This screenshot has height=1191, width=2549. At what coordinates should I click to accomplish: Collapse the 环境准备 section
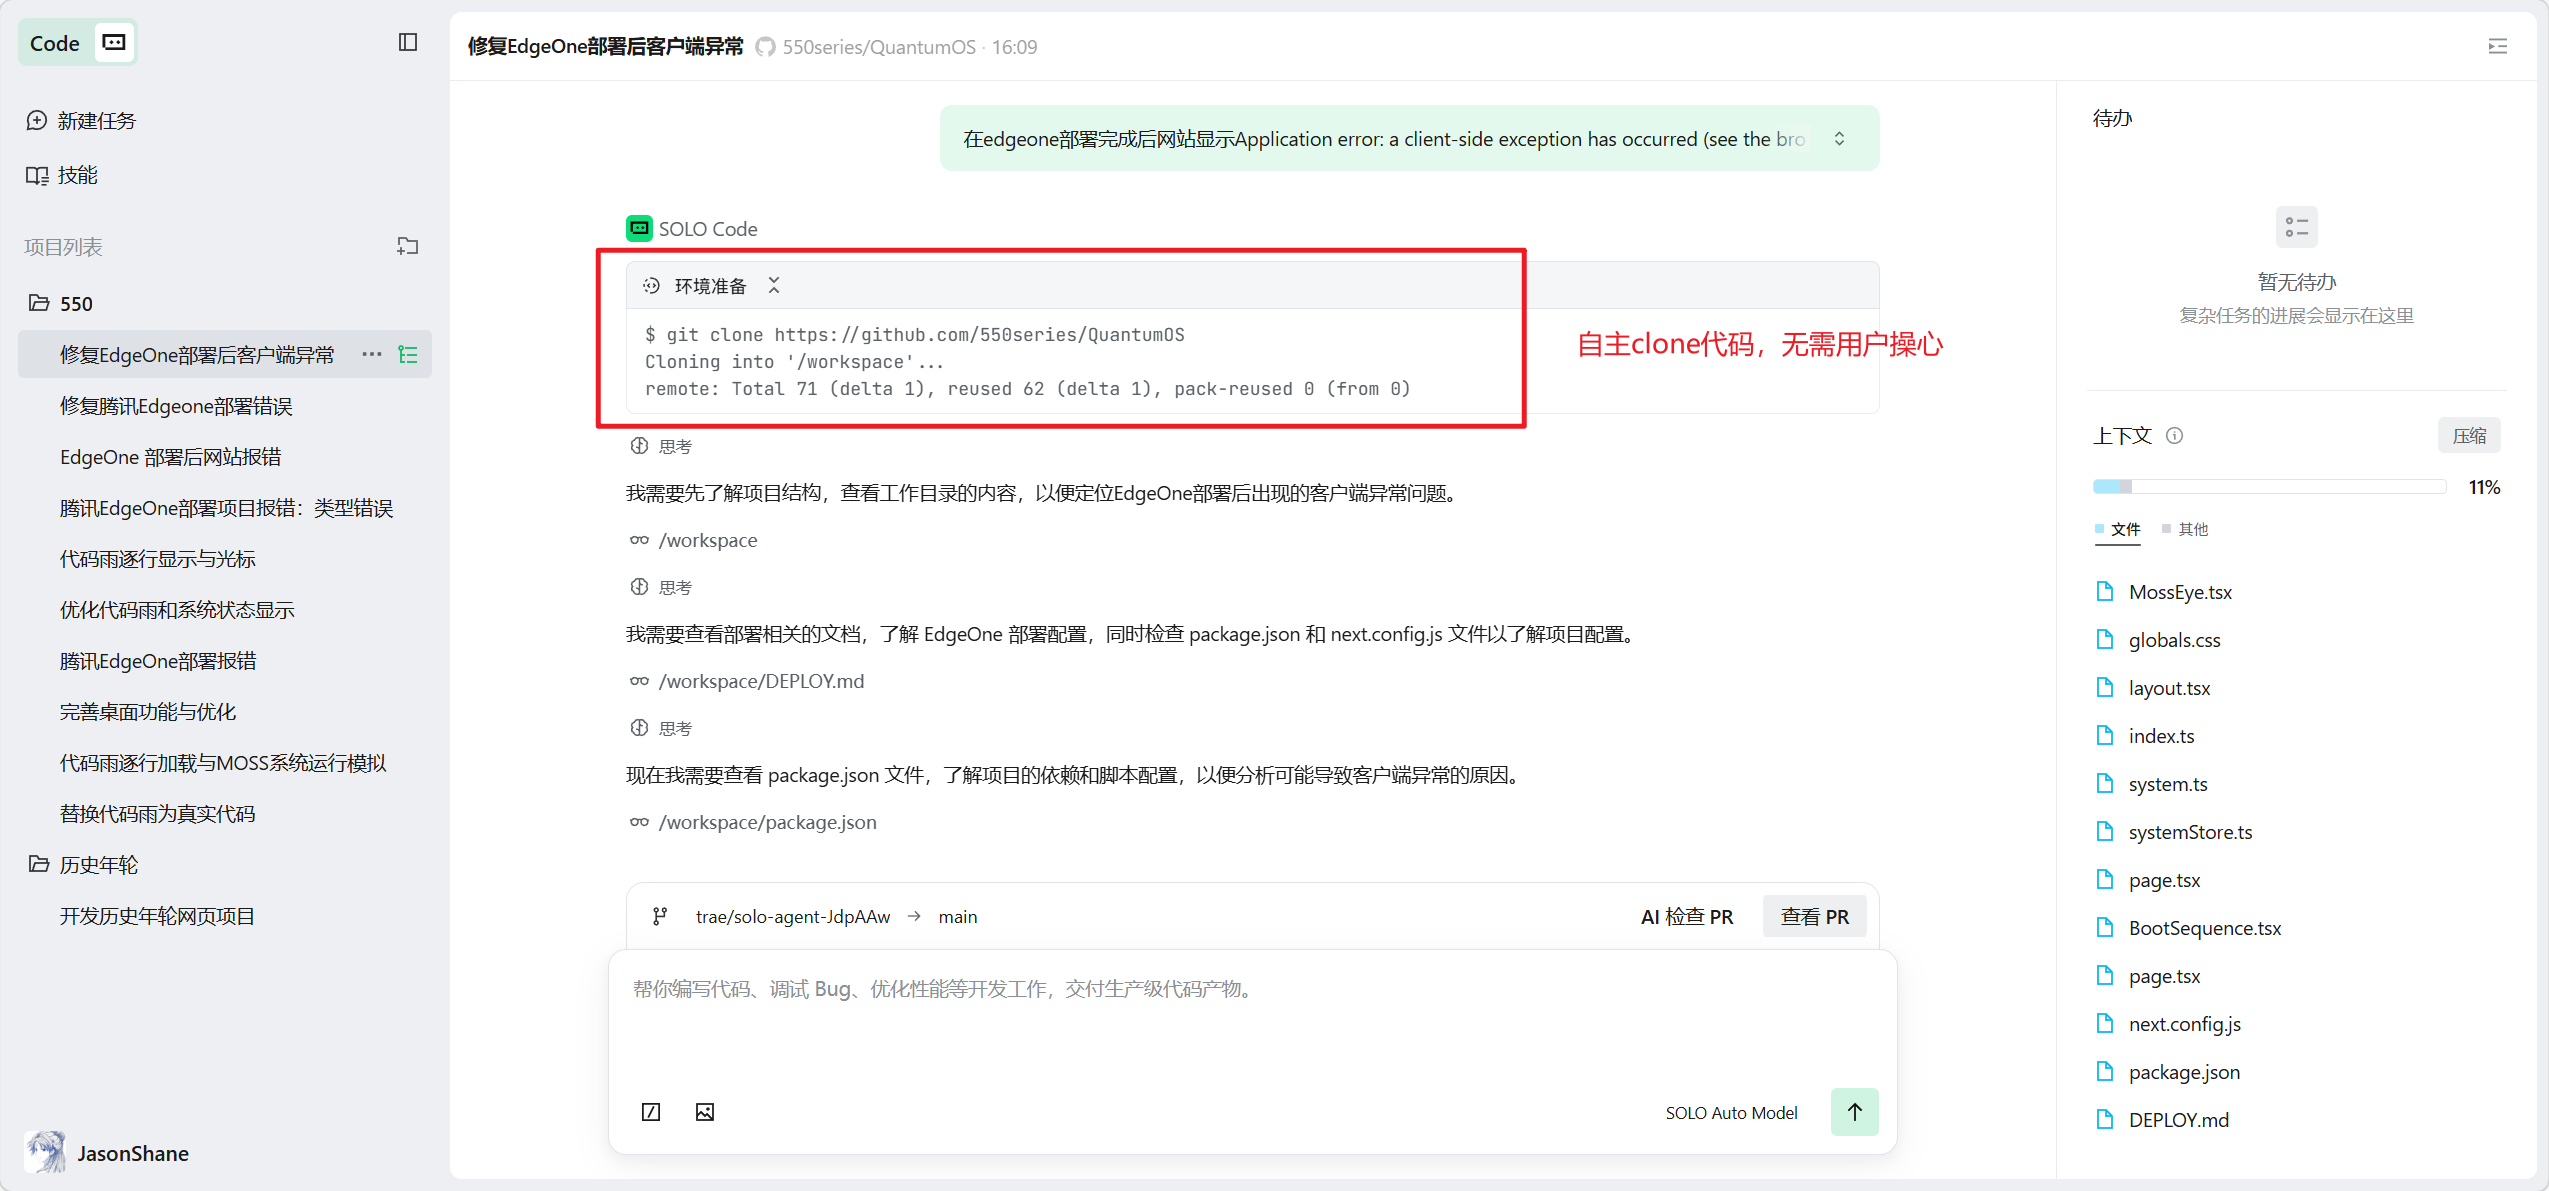[774, 286]
